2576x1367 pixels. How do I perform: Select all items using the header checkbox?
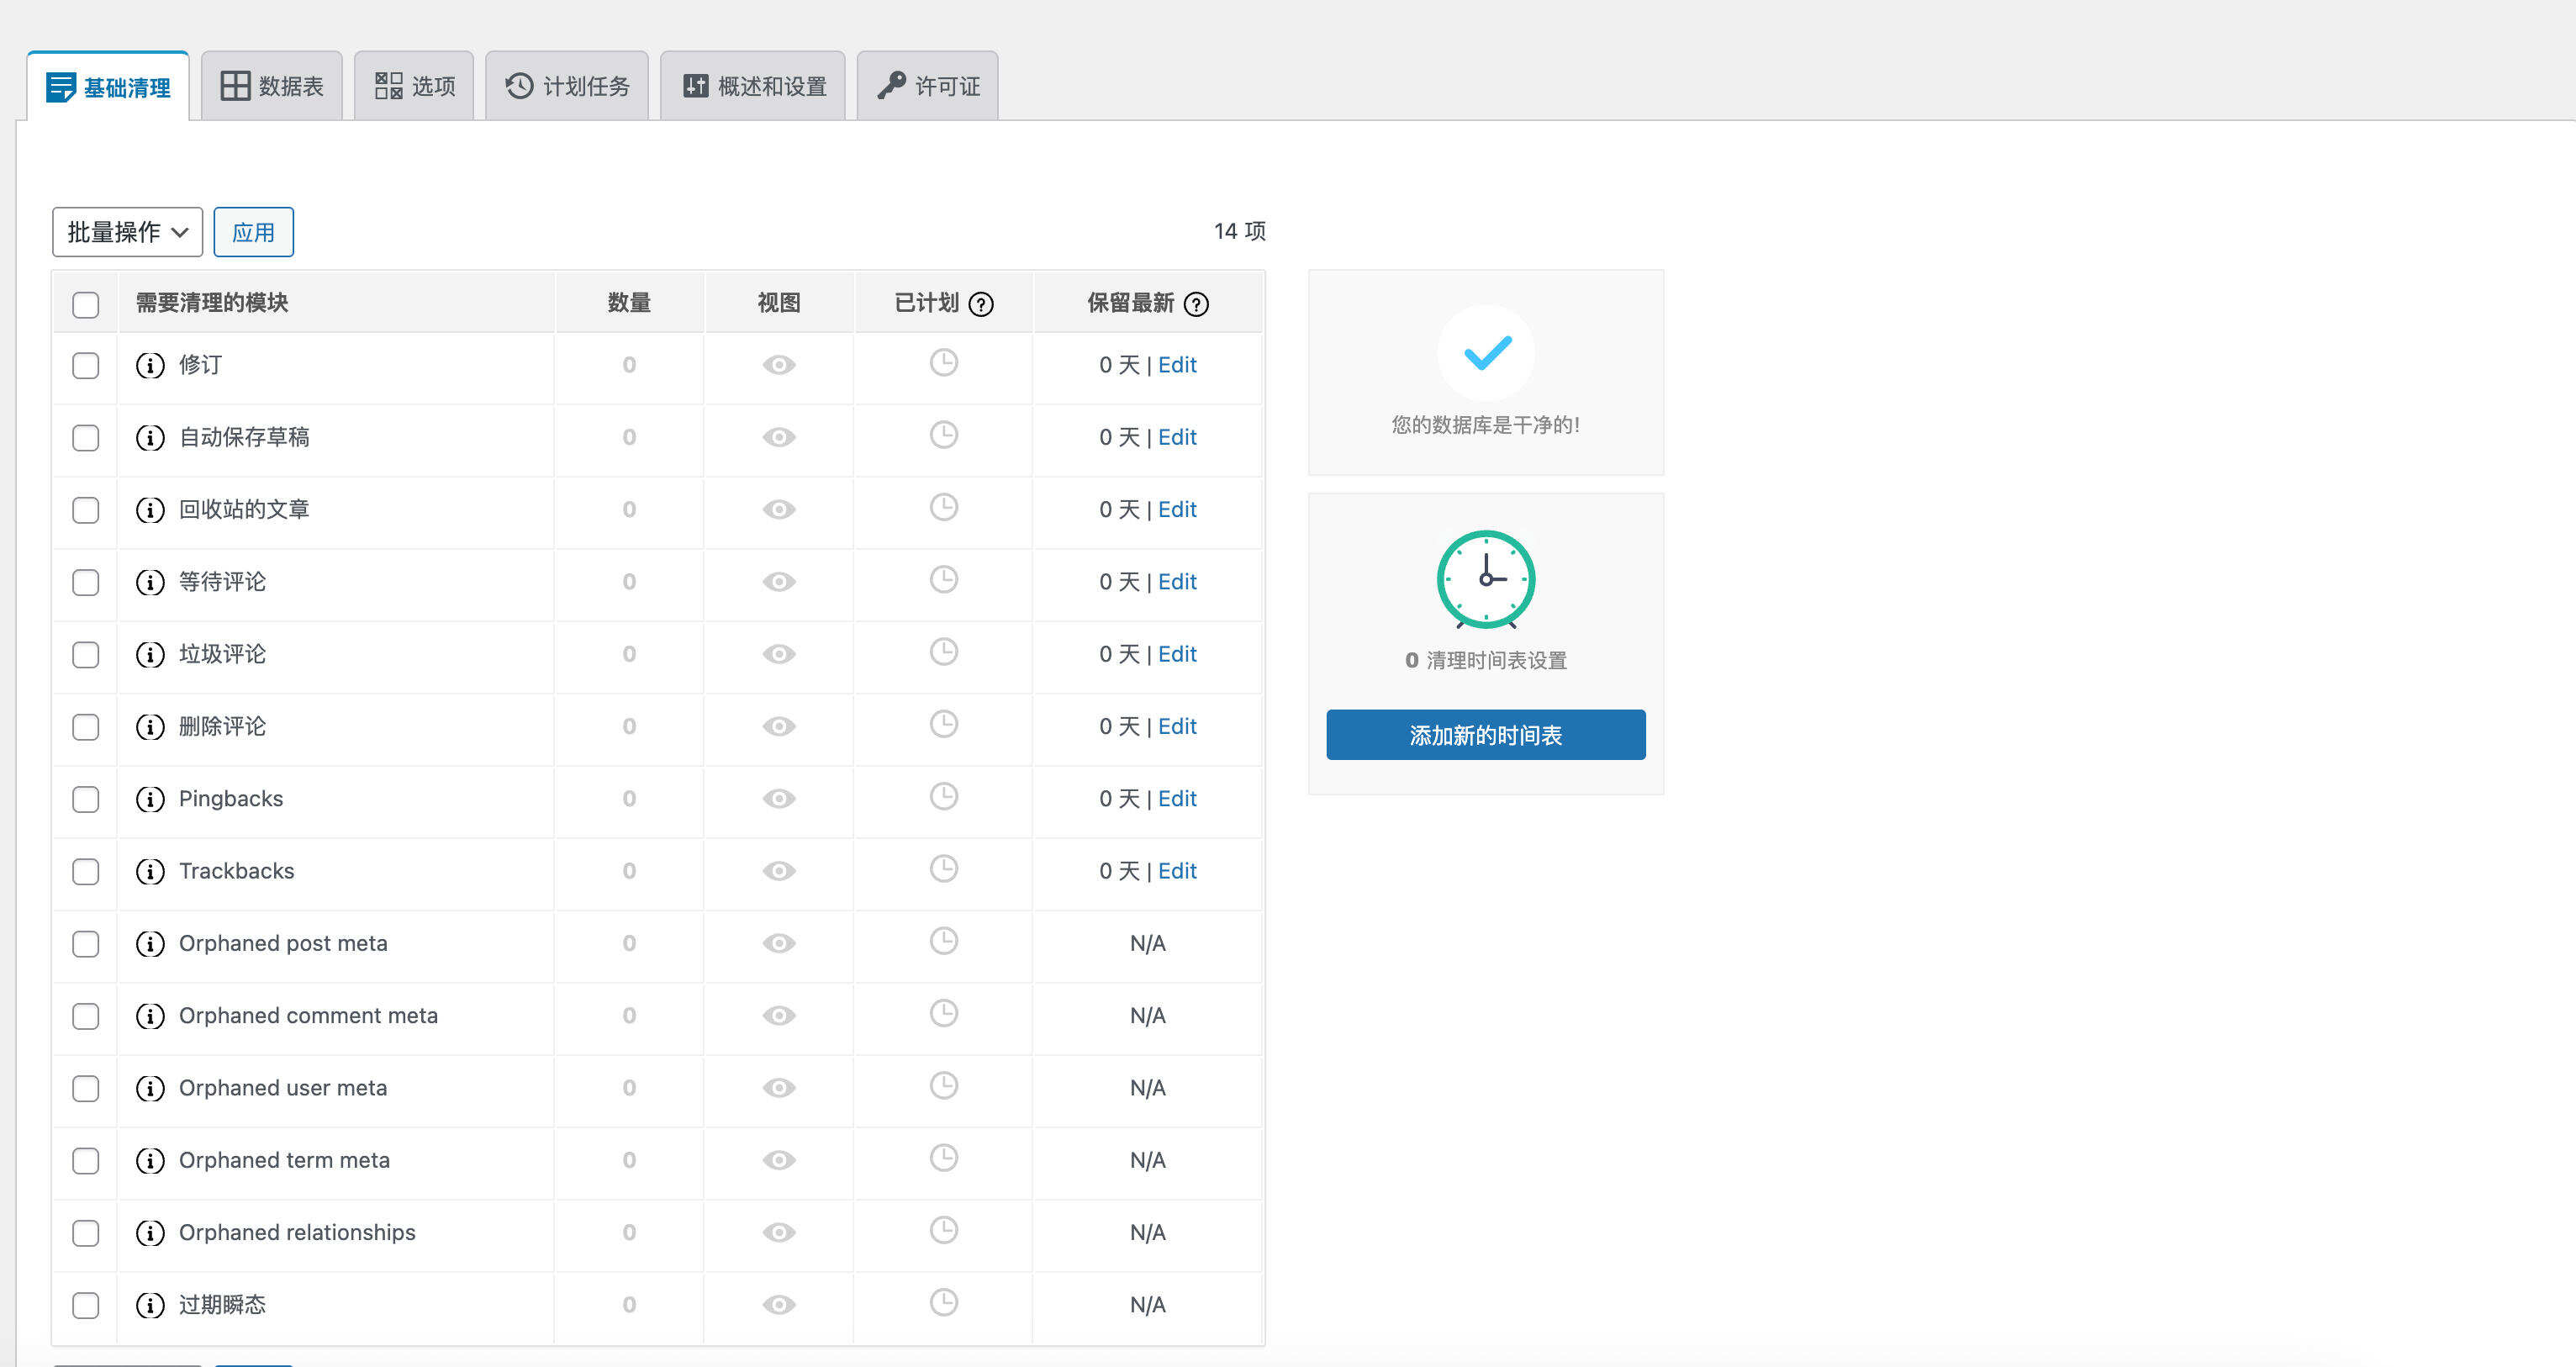85,304
